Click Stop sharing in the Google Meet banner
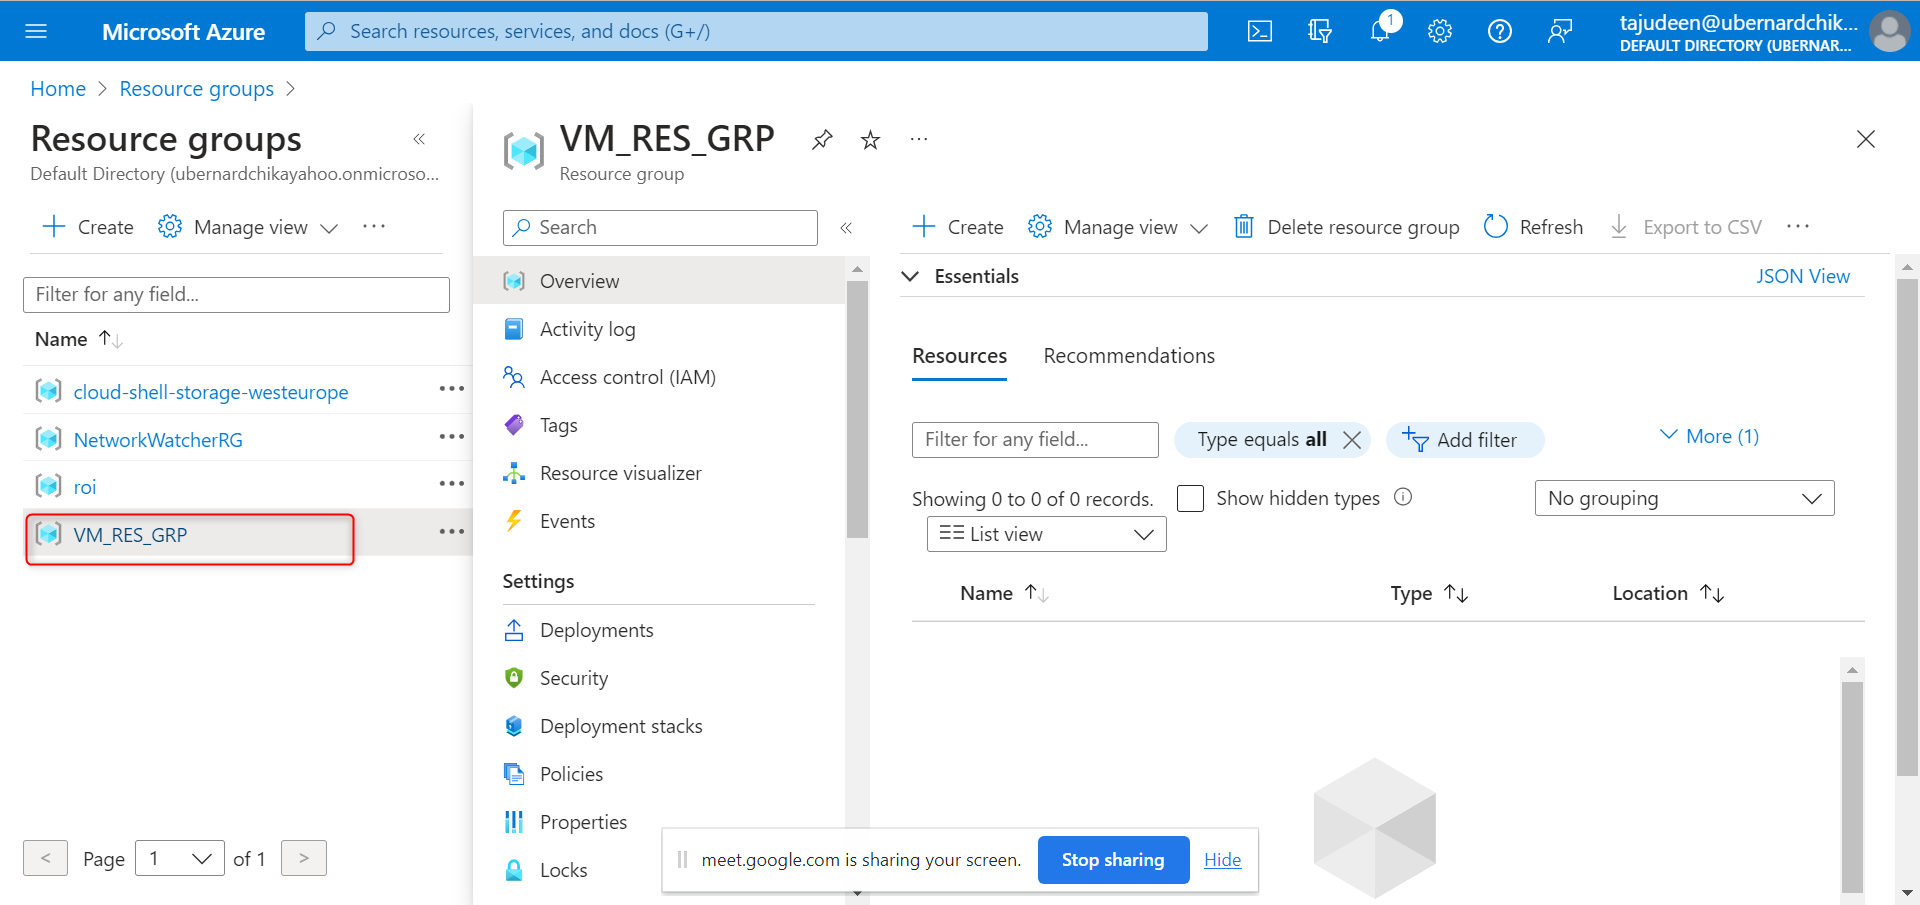Screen dimensions: 1920x905 click(1113, 859)
